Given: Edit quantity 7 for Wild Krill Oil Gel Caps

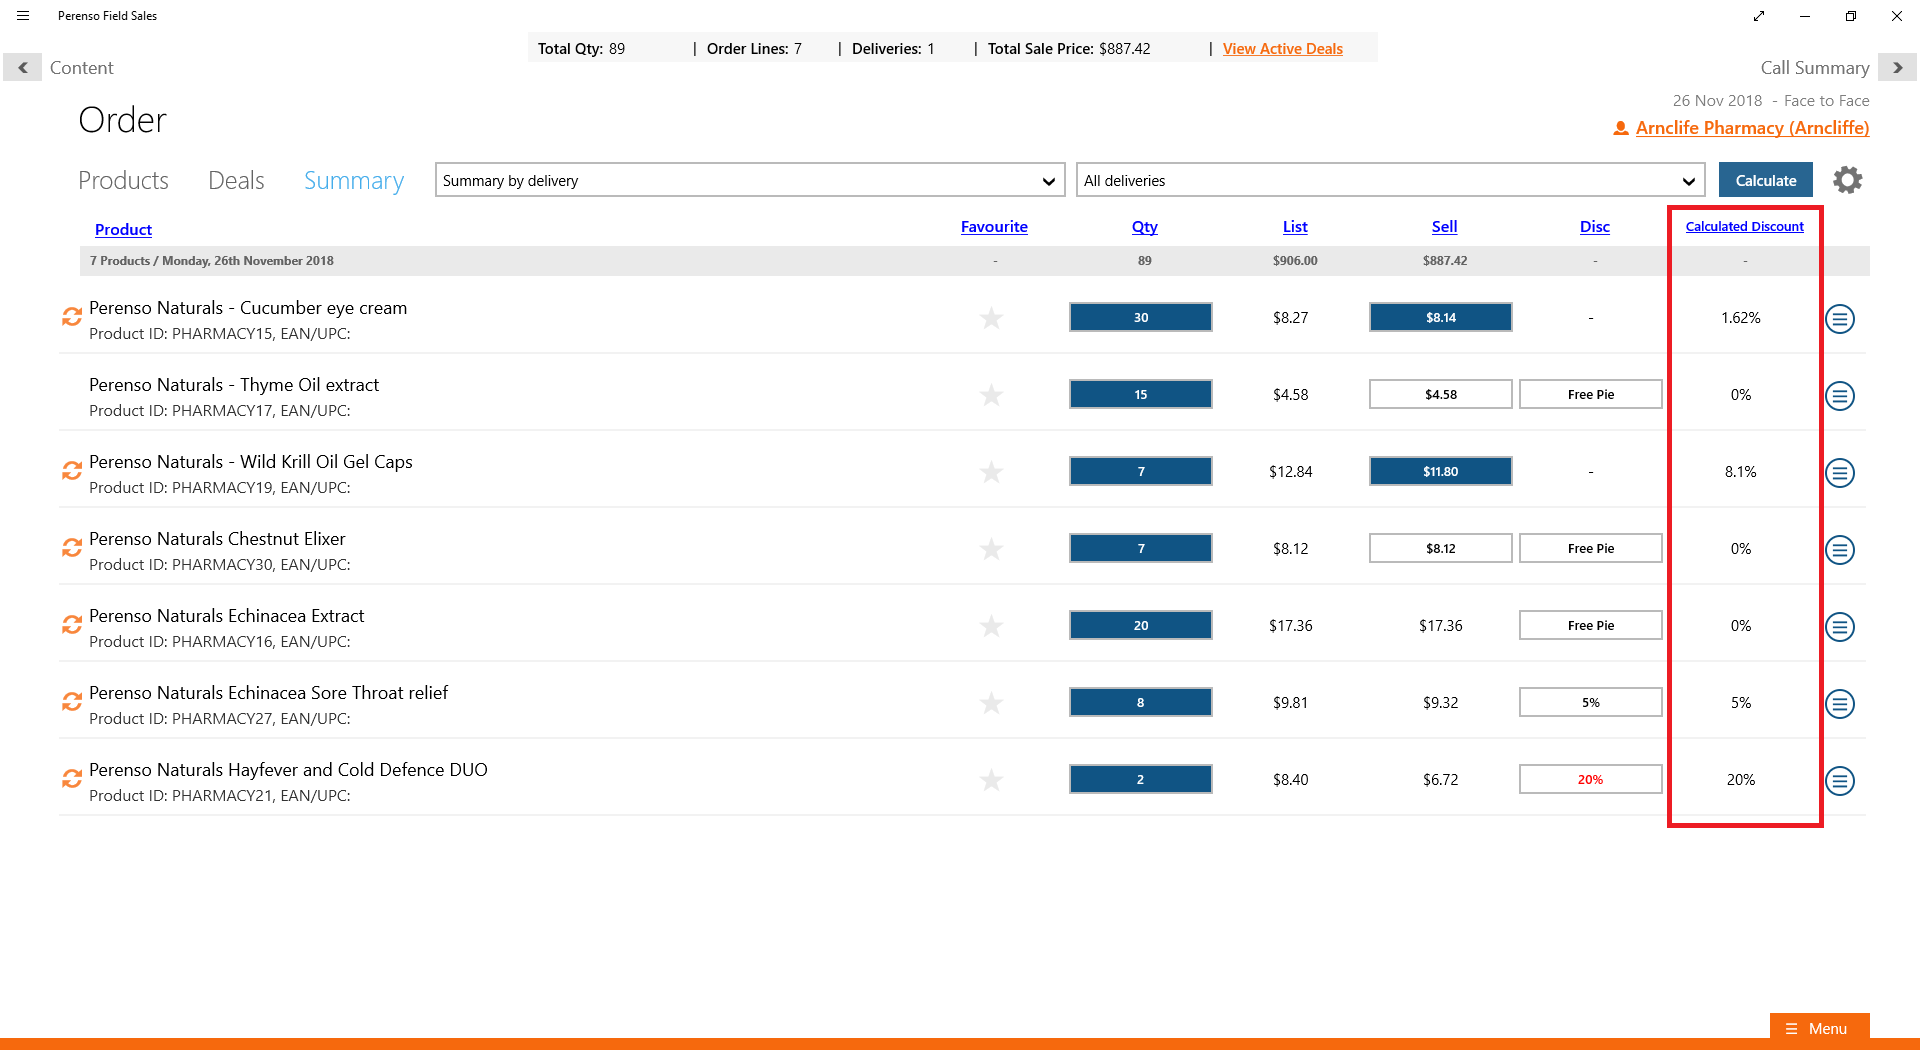Looking at the screenshot, I should pos(1140,471).
